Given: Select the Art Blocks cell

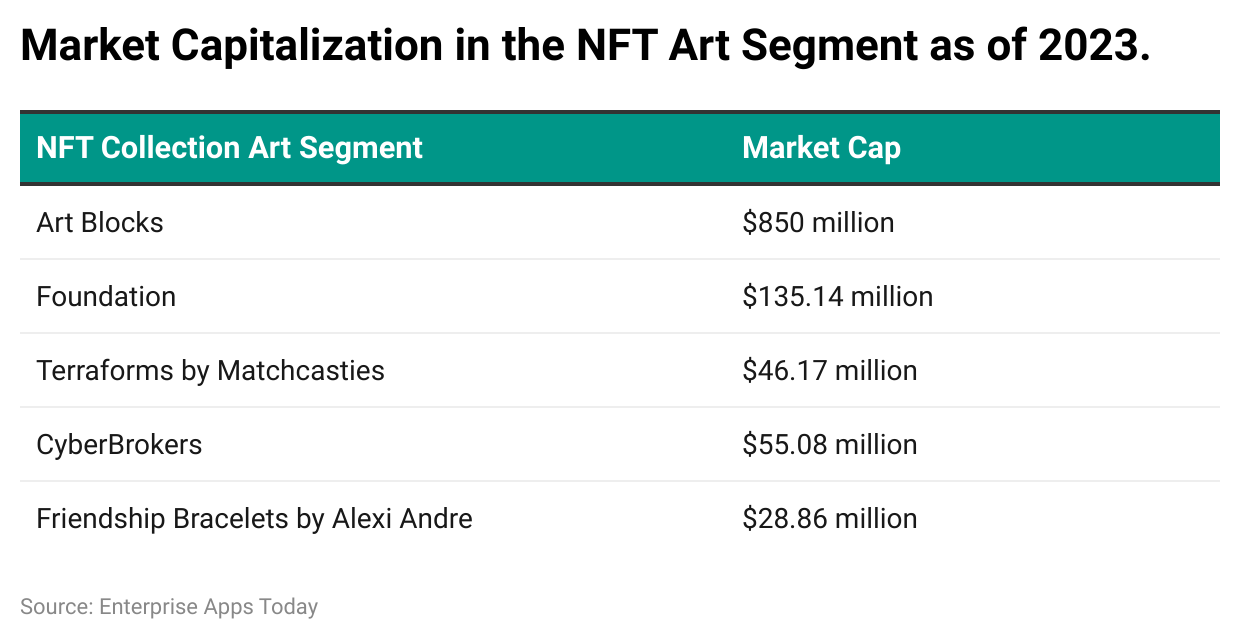Looking at the screenshot, I should (100, 222).
